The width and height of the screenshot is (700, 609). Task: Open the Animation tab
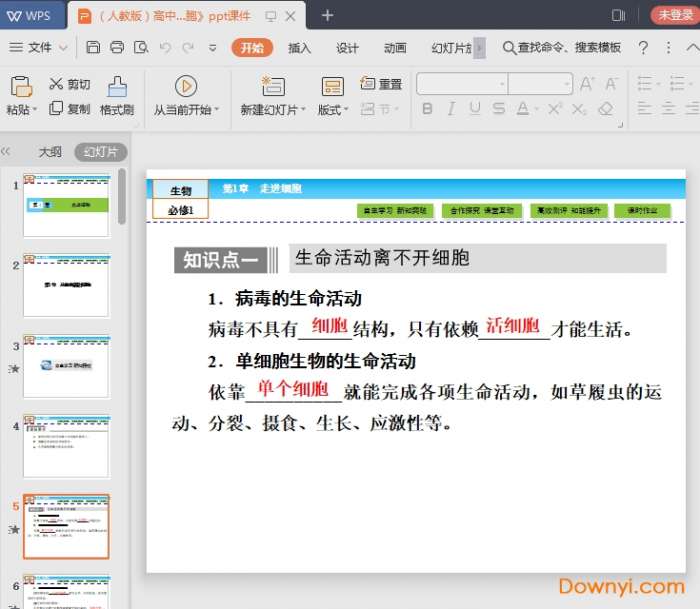pos(395,48)
